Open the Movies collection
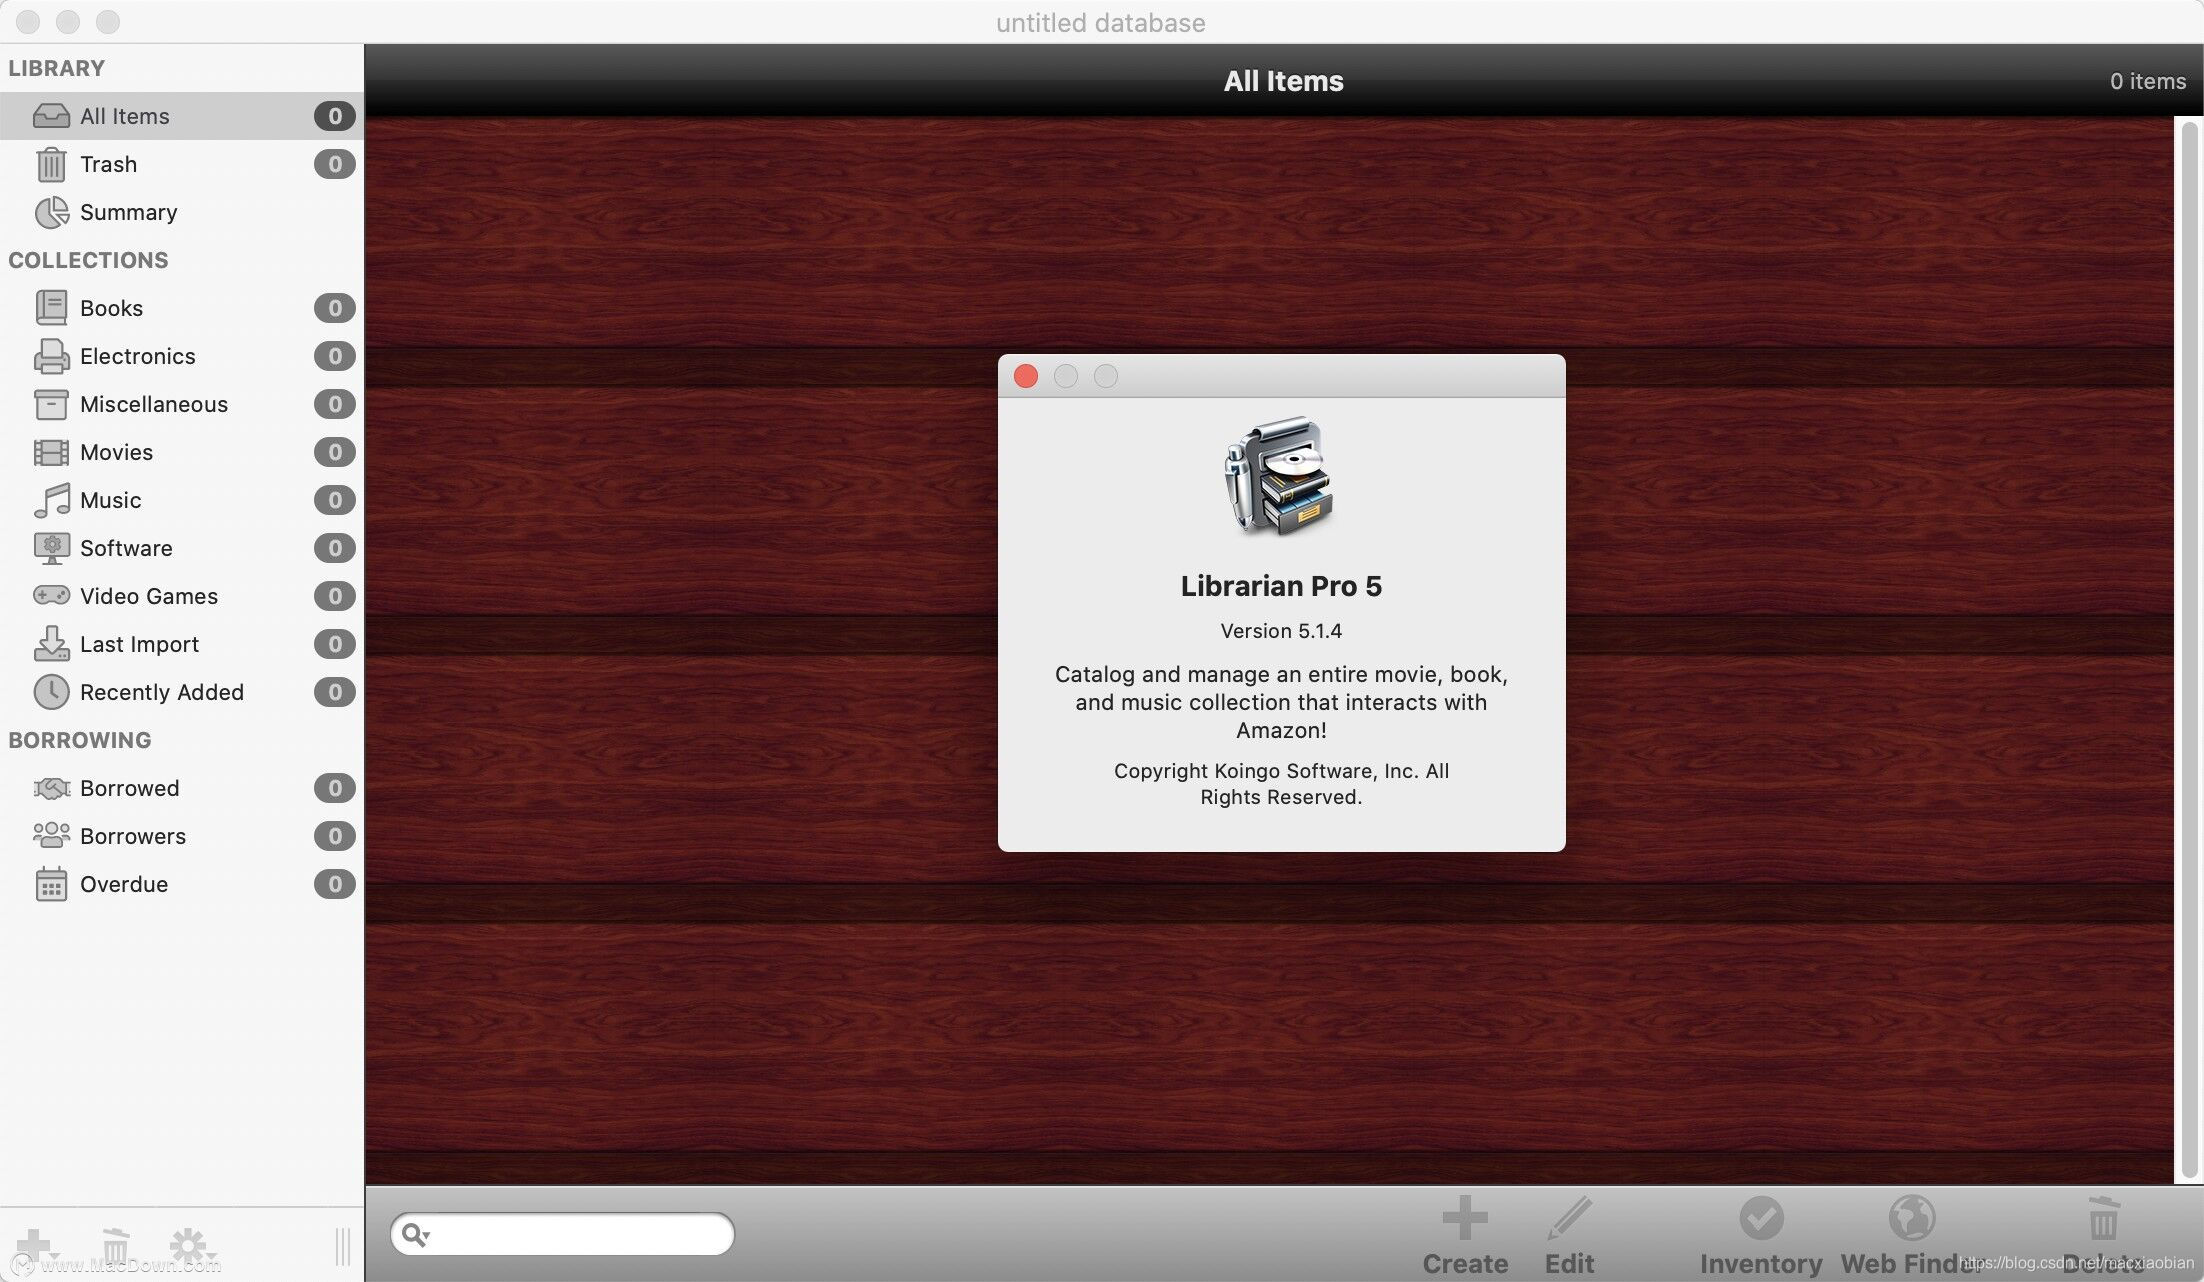 click(116, 452)
